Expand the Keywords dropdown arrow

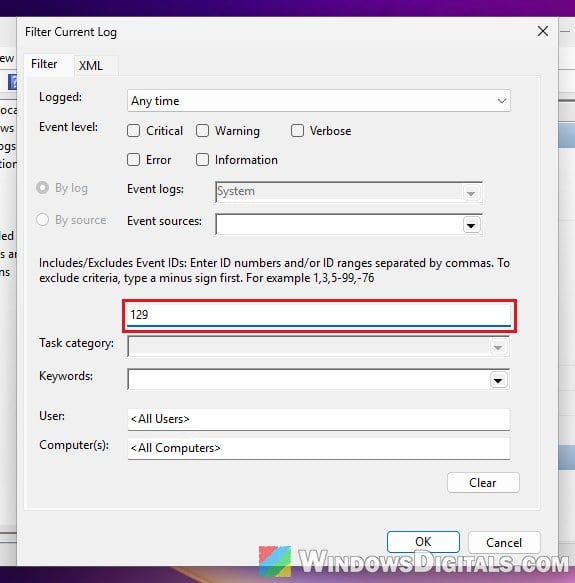point(498,380)
